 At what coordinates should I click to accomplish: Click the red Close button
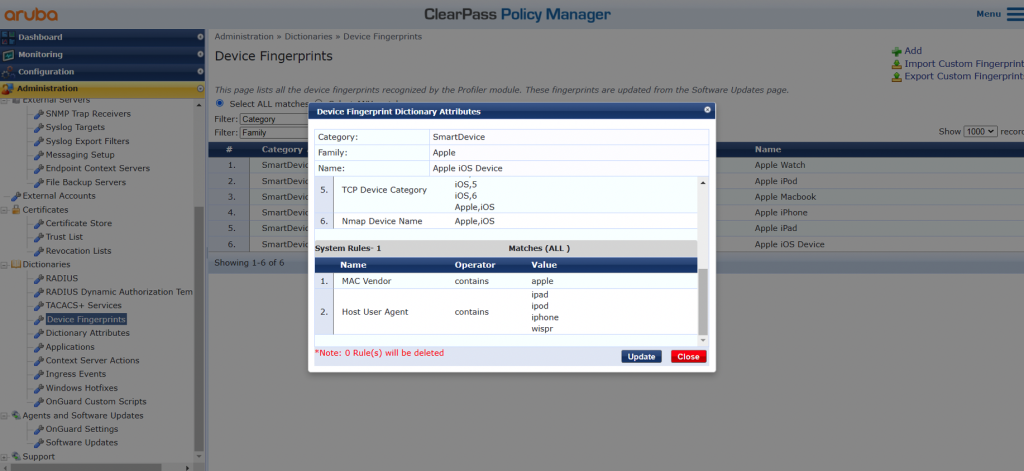(x=688, y=357)
